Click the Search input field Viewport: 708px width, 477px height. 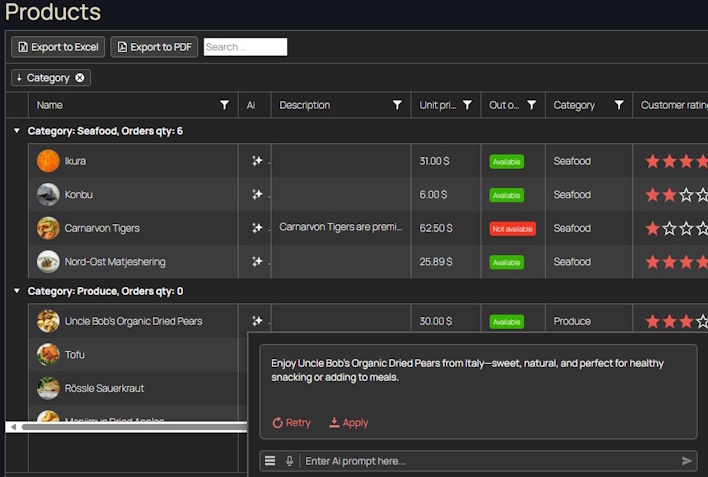click(245, 47)
